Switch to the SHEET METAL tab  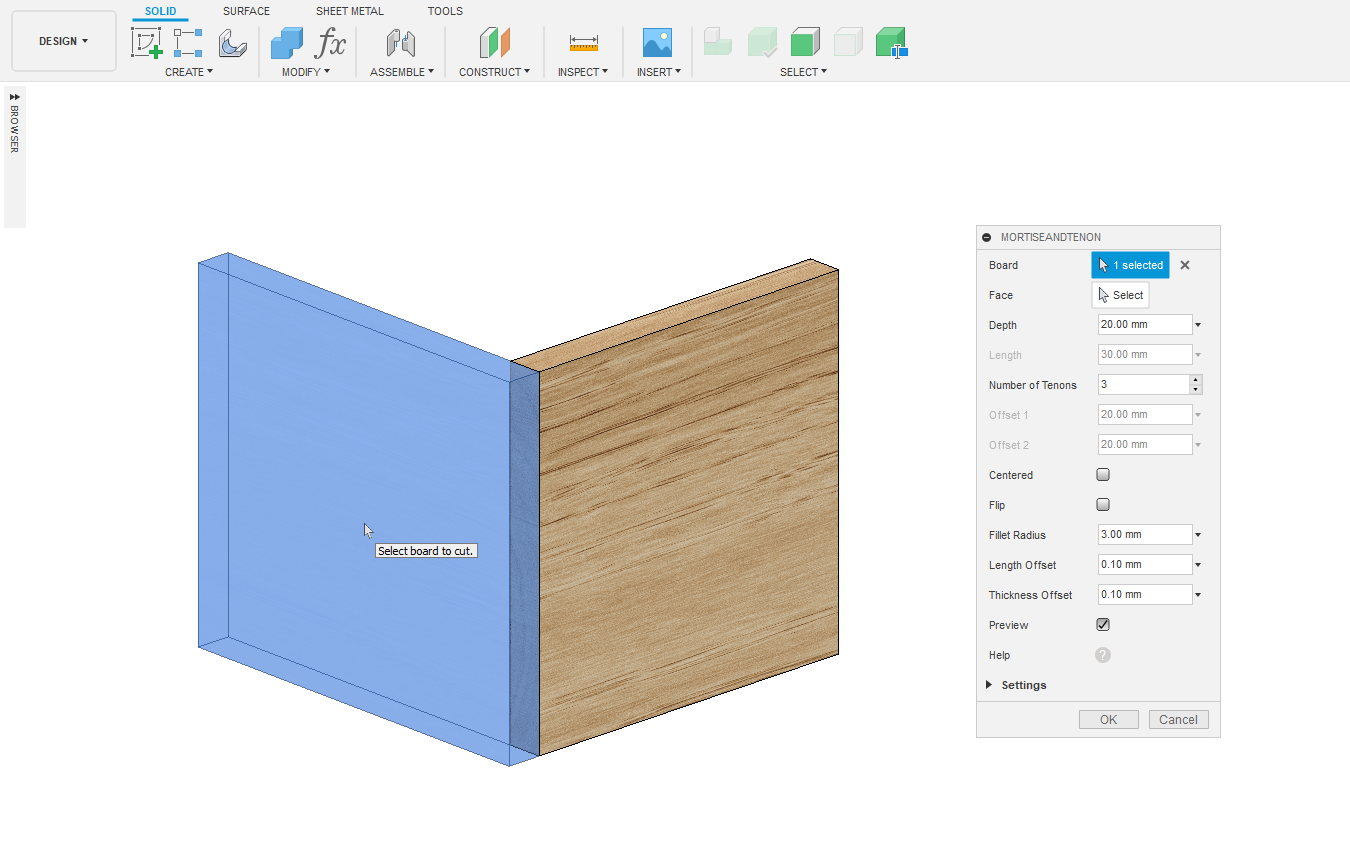point(349,11)
